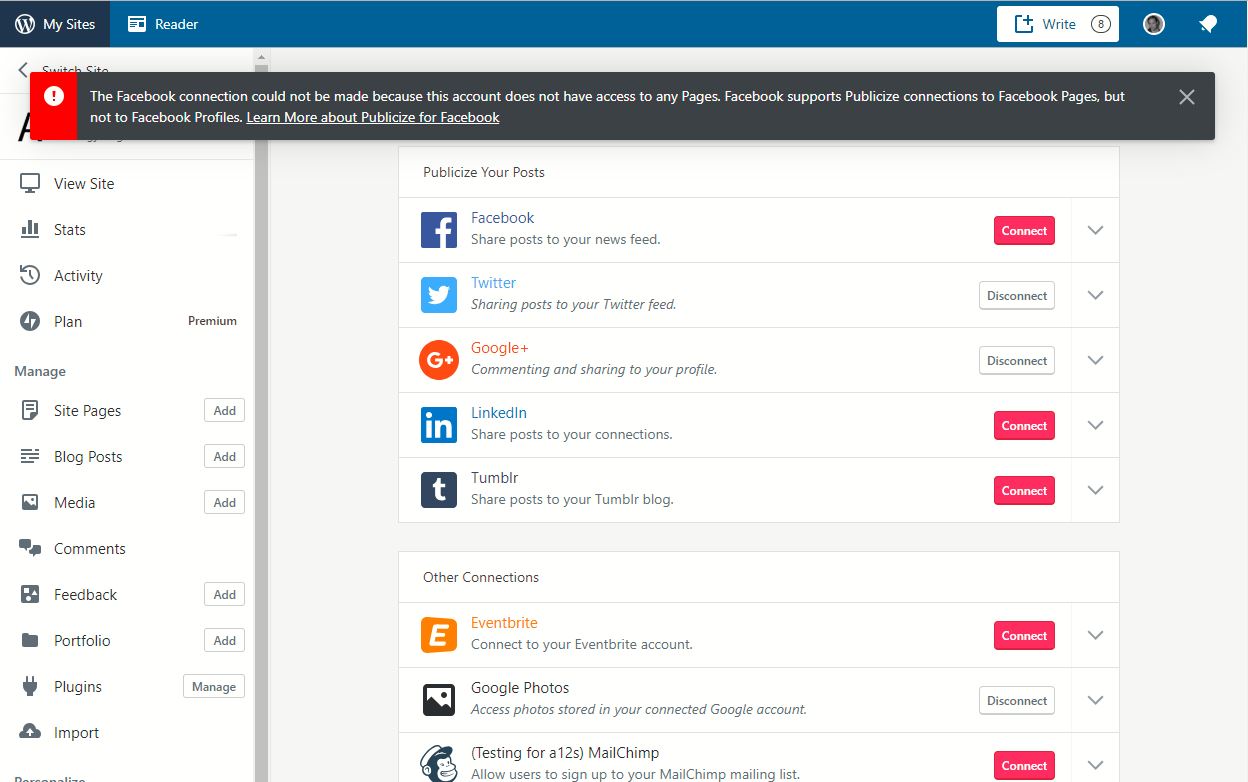Disconnect Google Photos
This screenshot has height=782, width=1248.
(1016, 700)
